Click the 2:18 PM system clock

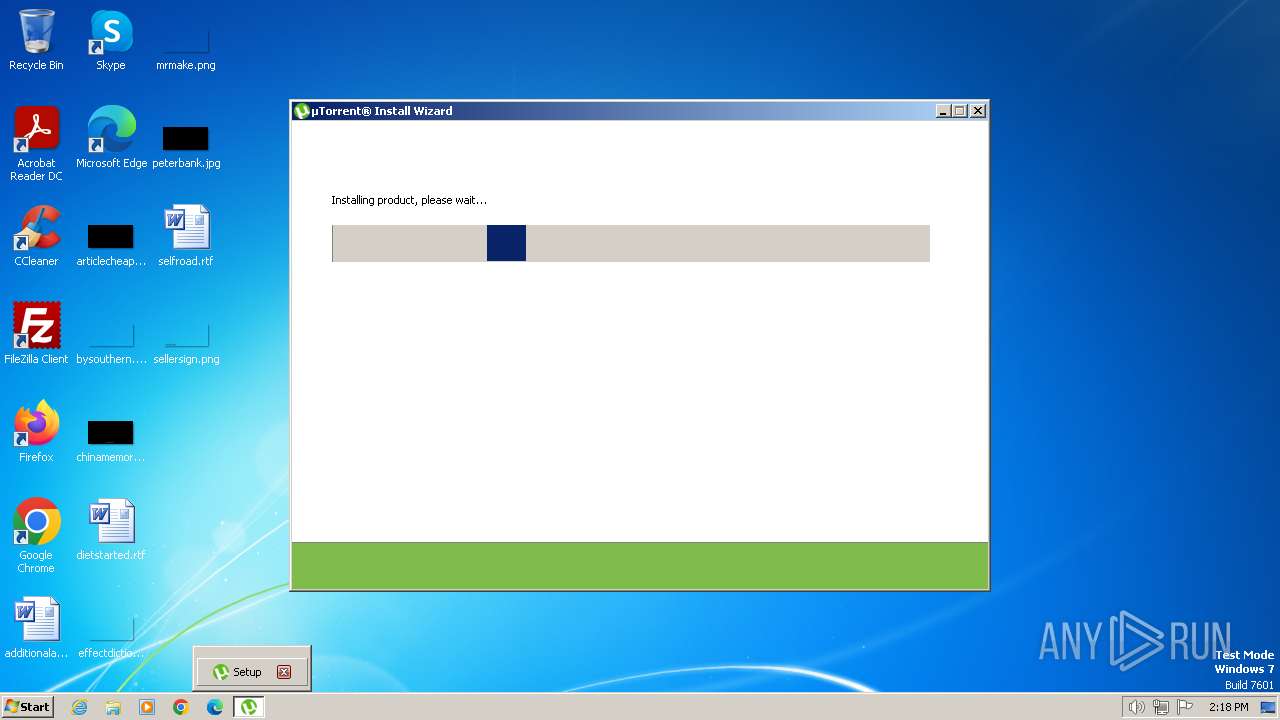pos(1228,707)
